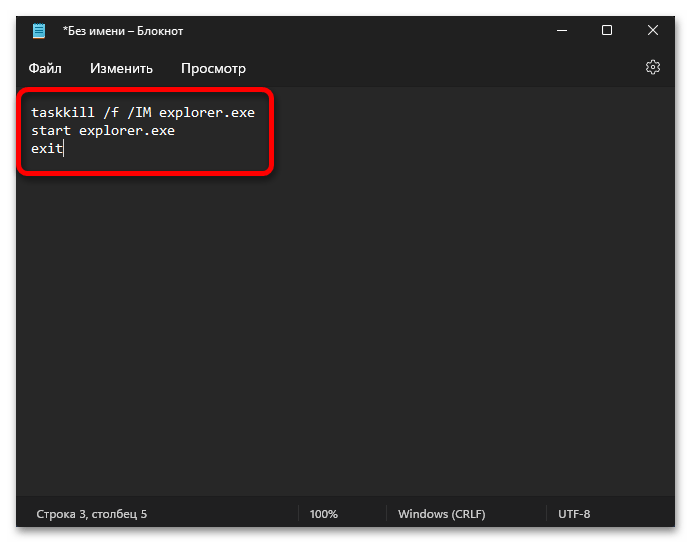The image size is (691, 543).
Task: Click explorer.exe in the first line
Action: click(x=207, y=113)
